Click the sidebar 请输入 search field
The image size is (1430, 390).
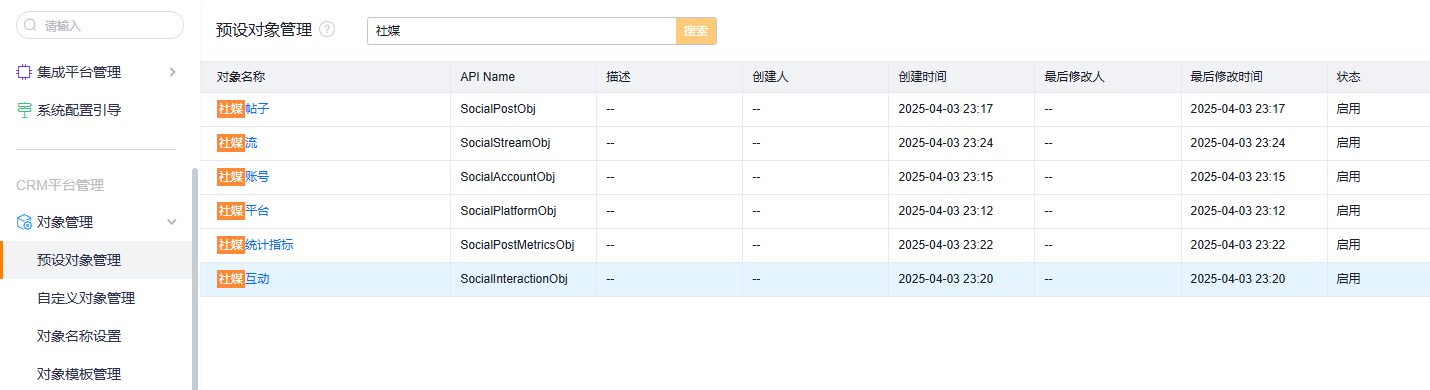pyautogui.click(x=100, y=26)
